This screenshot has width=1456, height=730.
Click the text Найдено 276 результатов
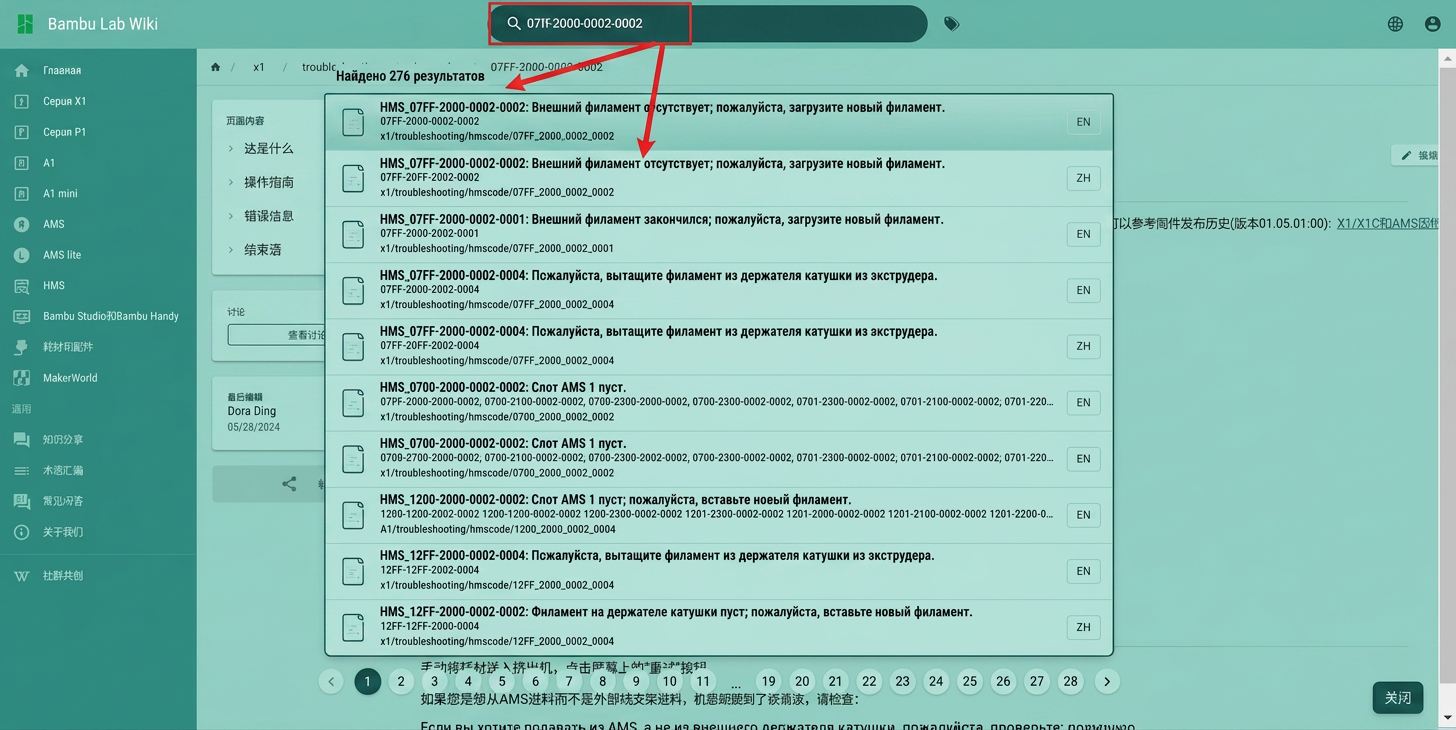point(410,76)
